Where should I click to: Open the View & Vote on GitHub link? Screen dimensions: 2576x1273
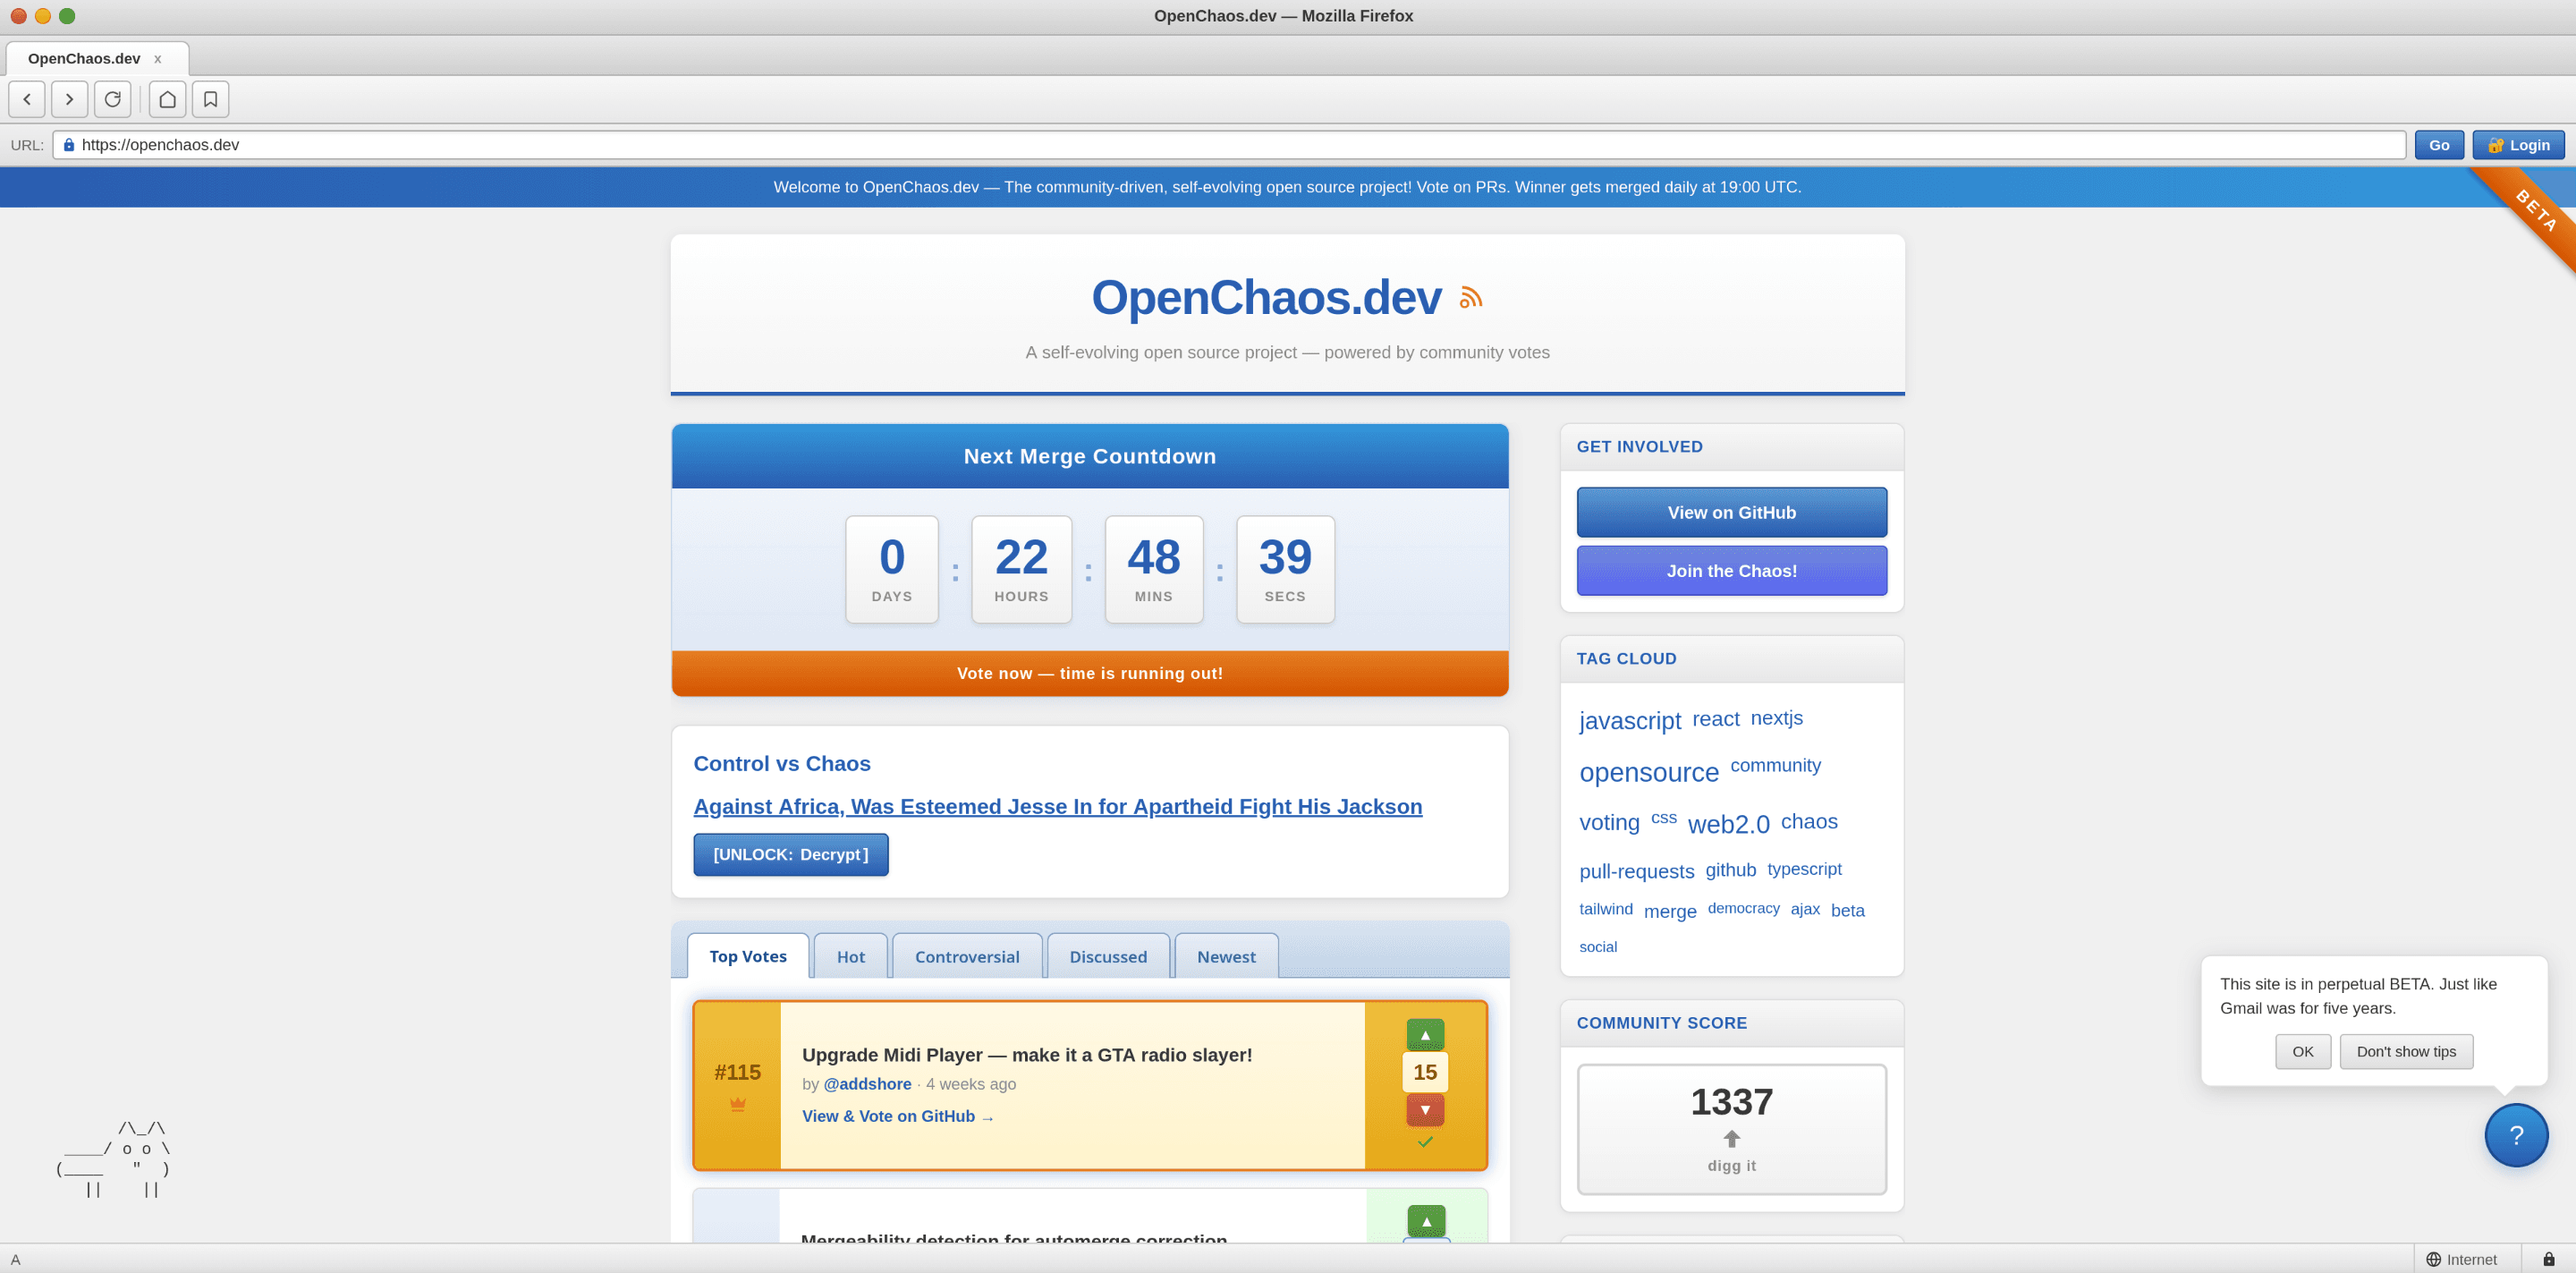tap(896, 1116)
